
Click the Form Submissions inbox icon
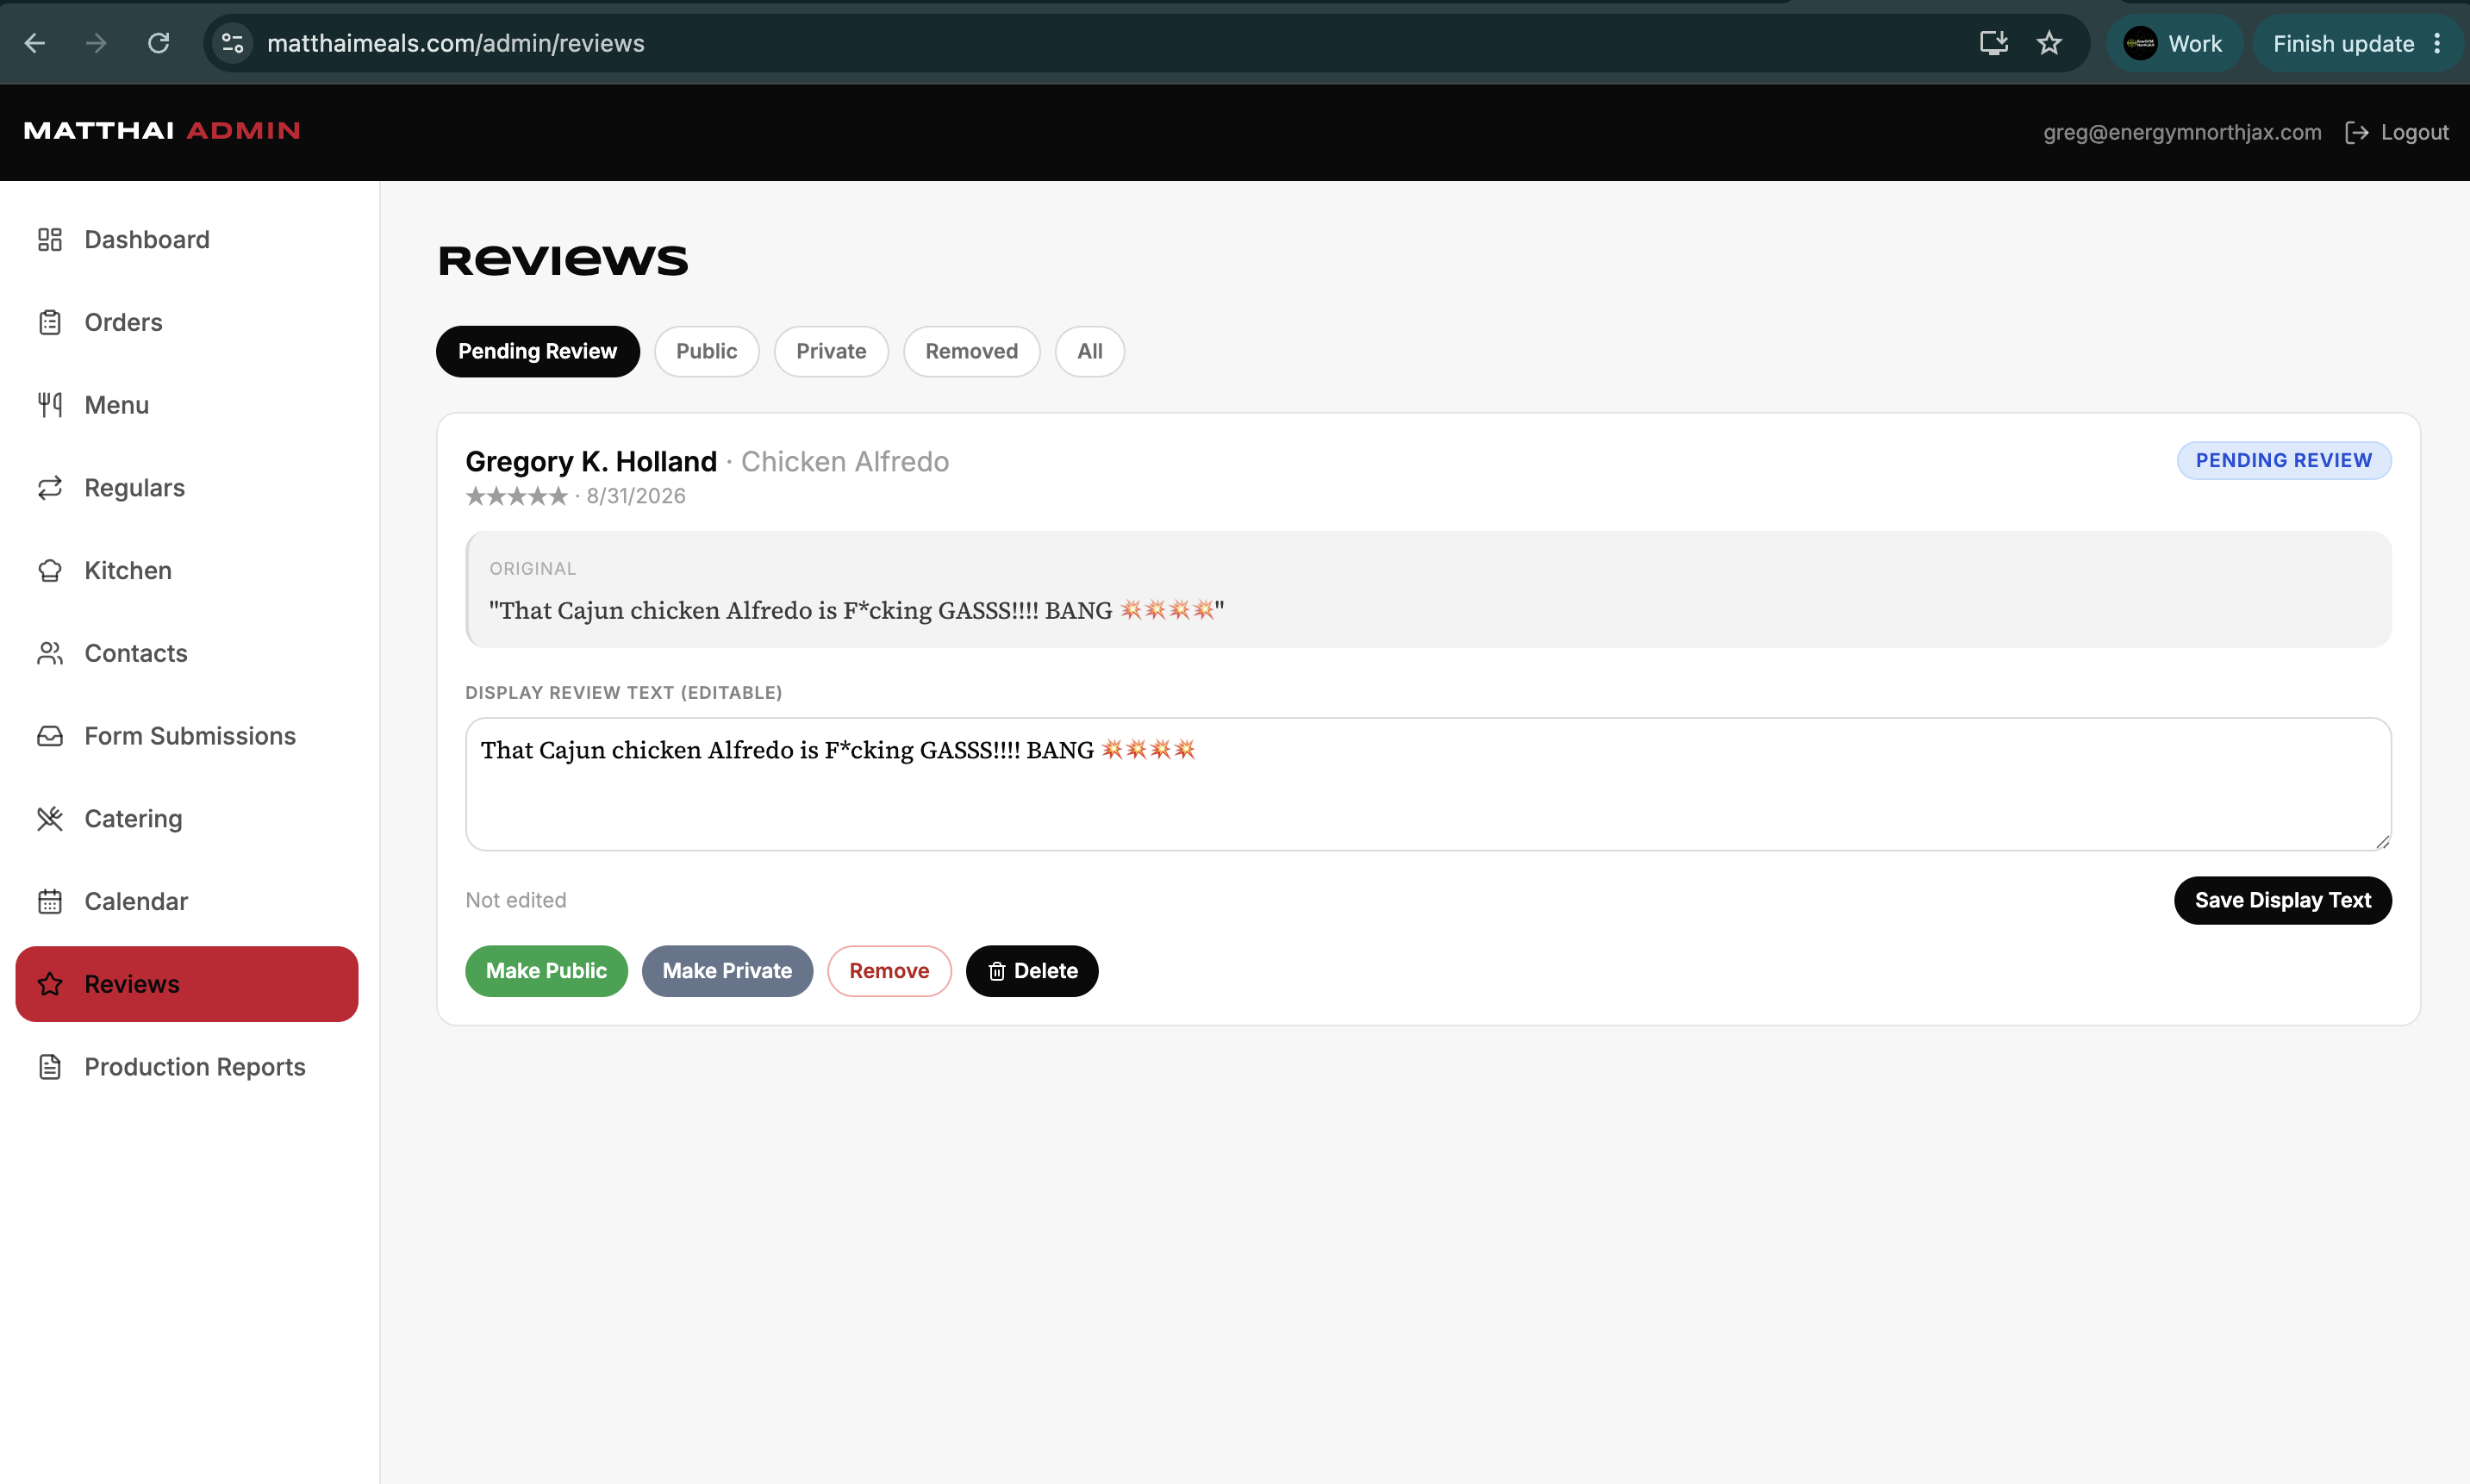click(50, 736)
